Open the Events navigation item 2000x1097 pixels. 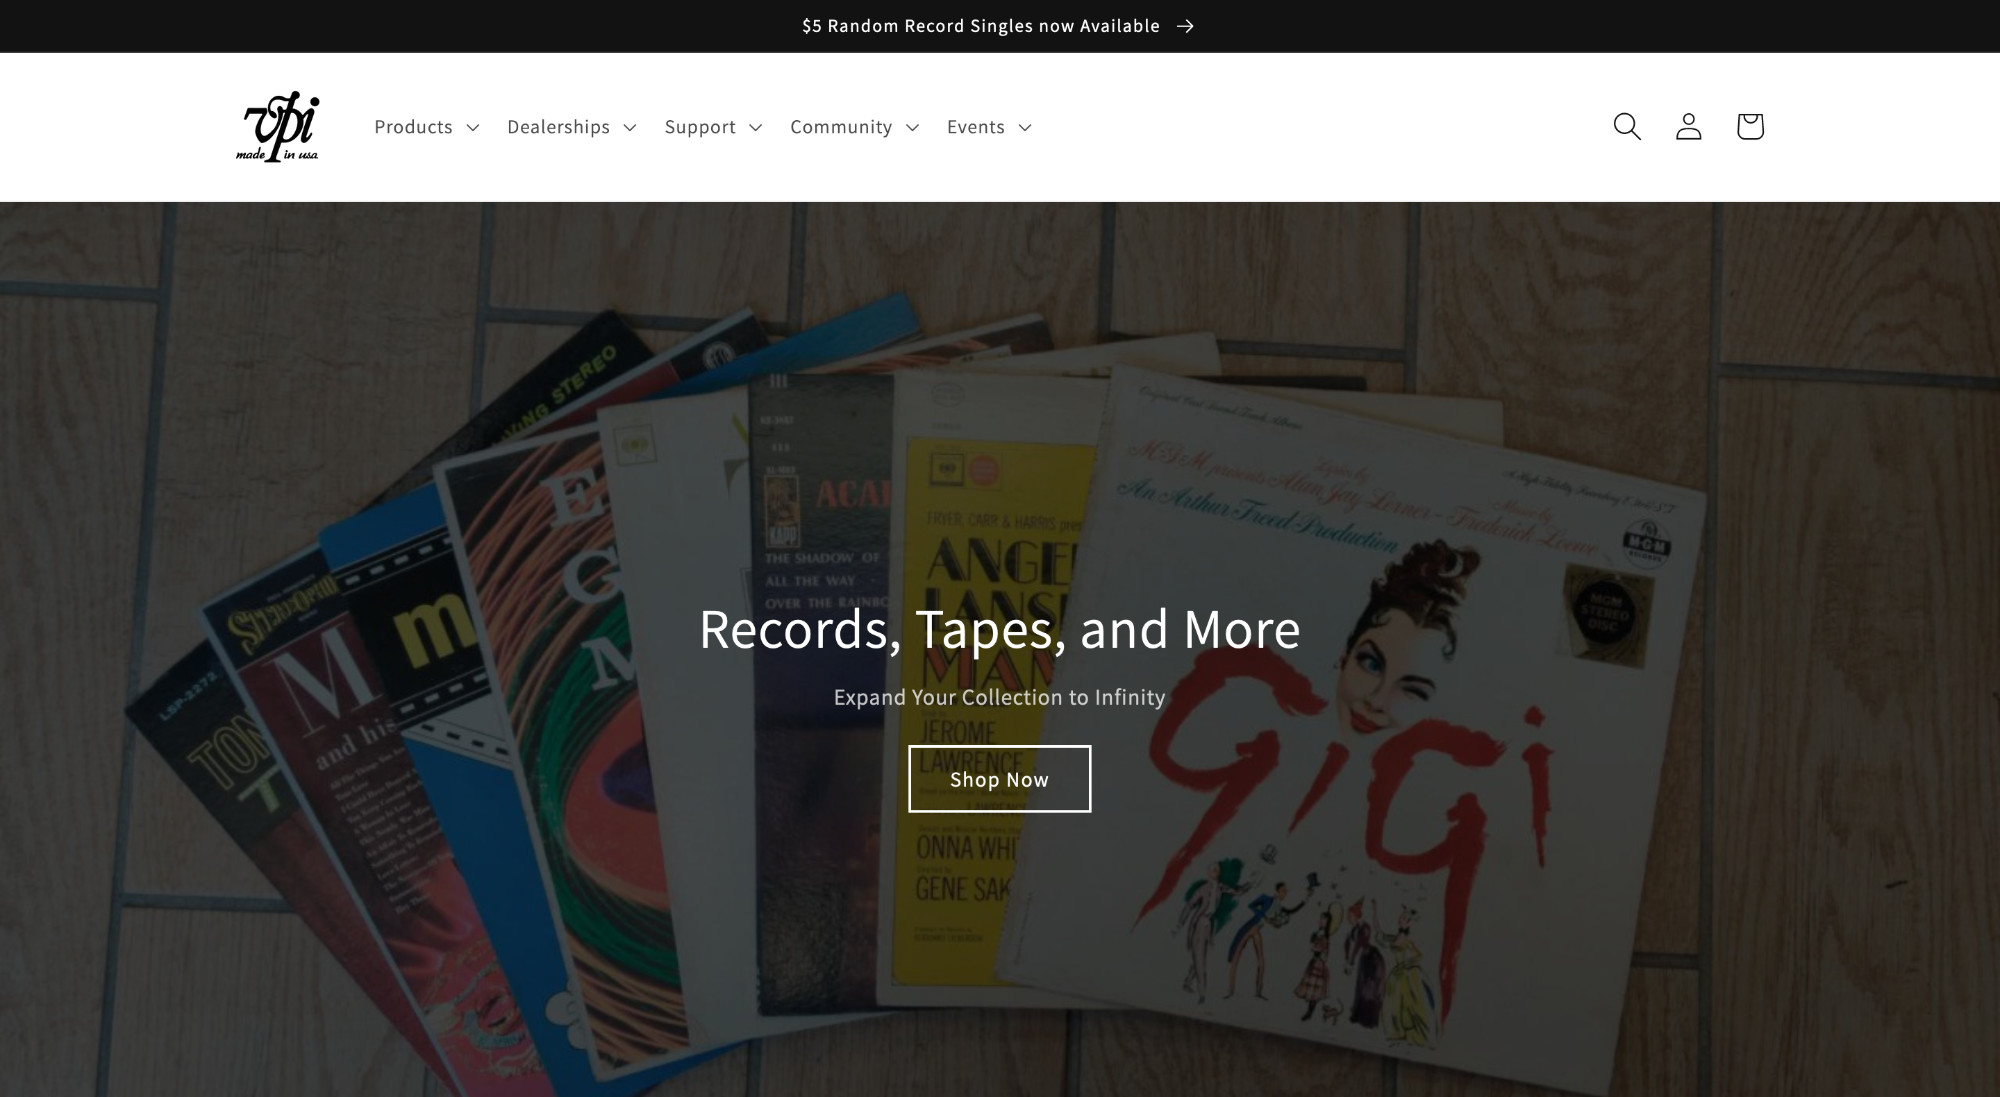click(x=990, y=127)
